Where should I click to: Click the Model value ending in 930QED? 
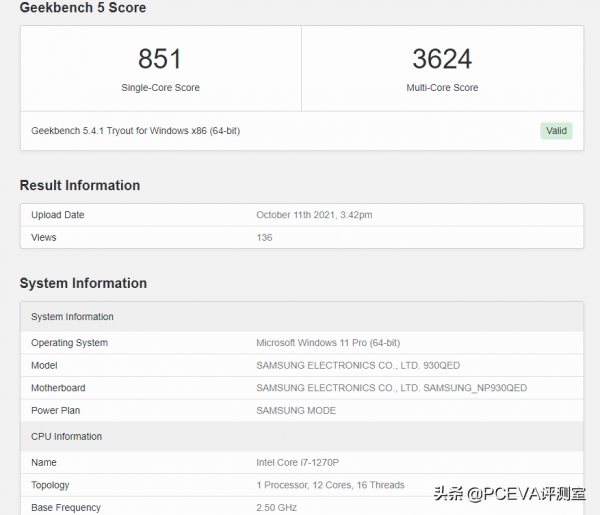pos(358,365)
